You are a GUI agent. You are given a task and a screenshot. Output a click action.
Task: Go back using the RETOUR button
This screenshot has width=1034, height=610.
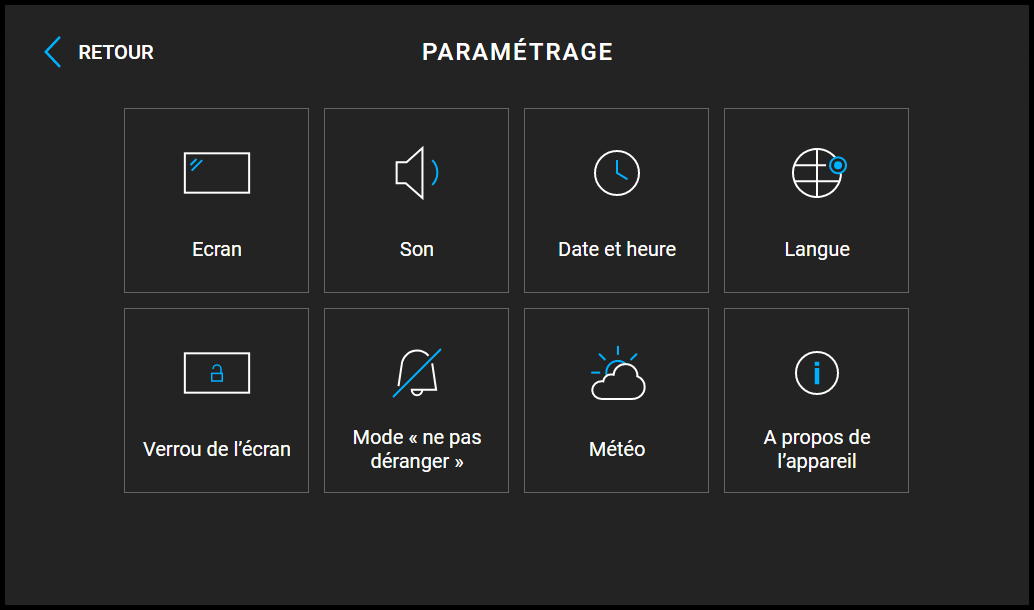[99, 52]
